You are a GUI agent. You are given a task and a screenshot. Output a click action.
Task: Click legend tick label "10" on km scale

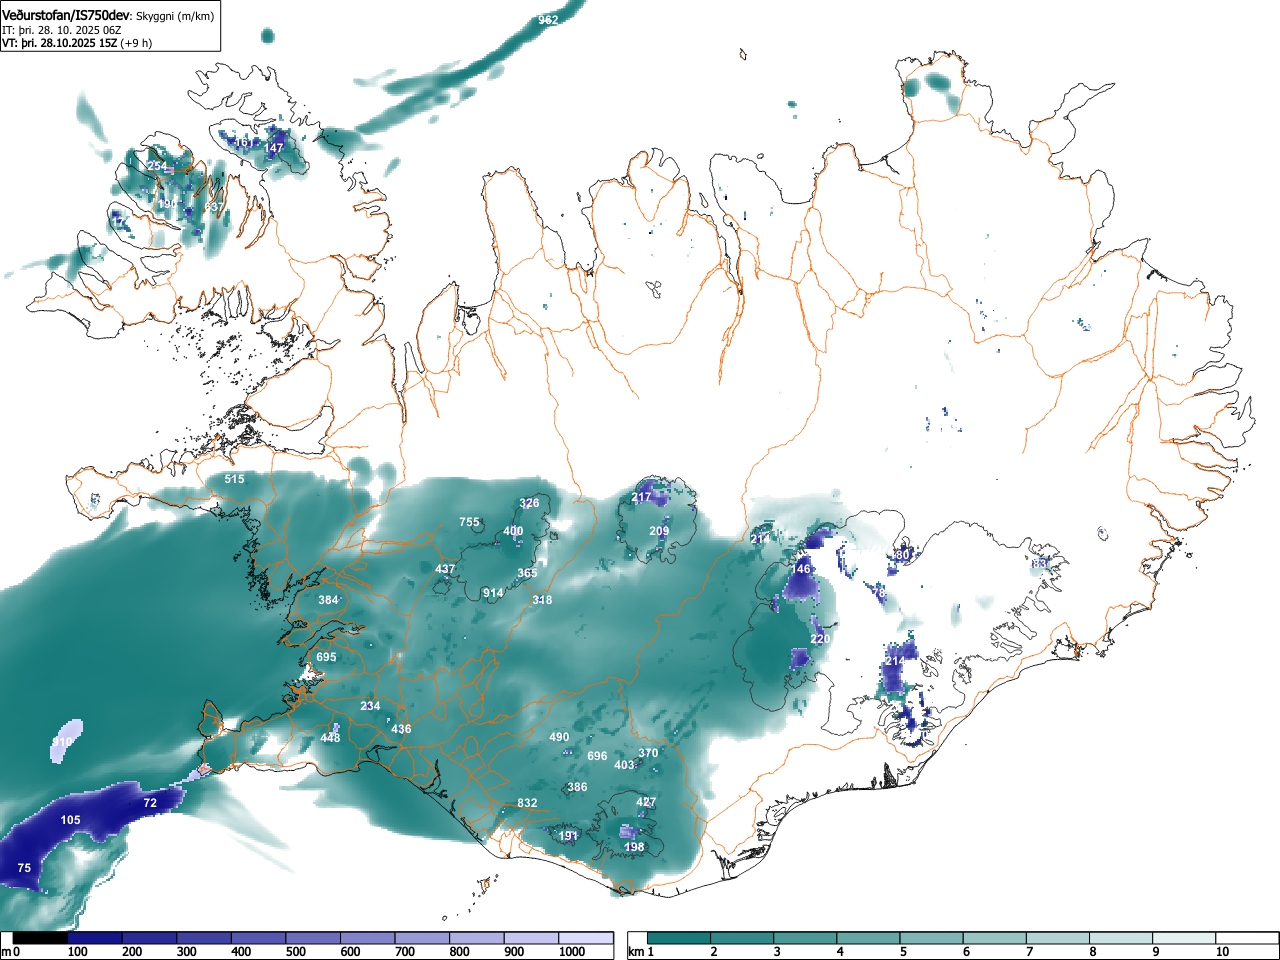(x=1222, y=952)
